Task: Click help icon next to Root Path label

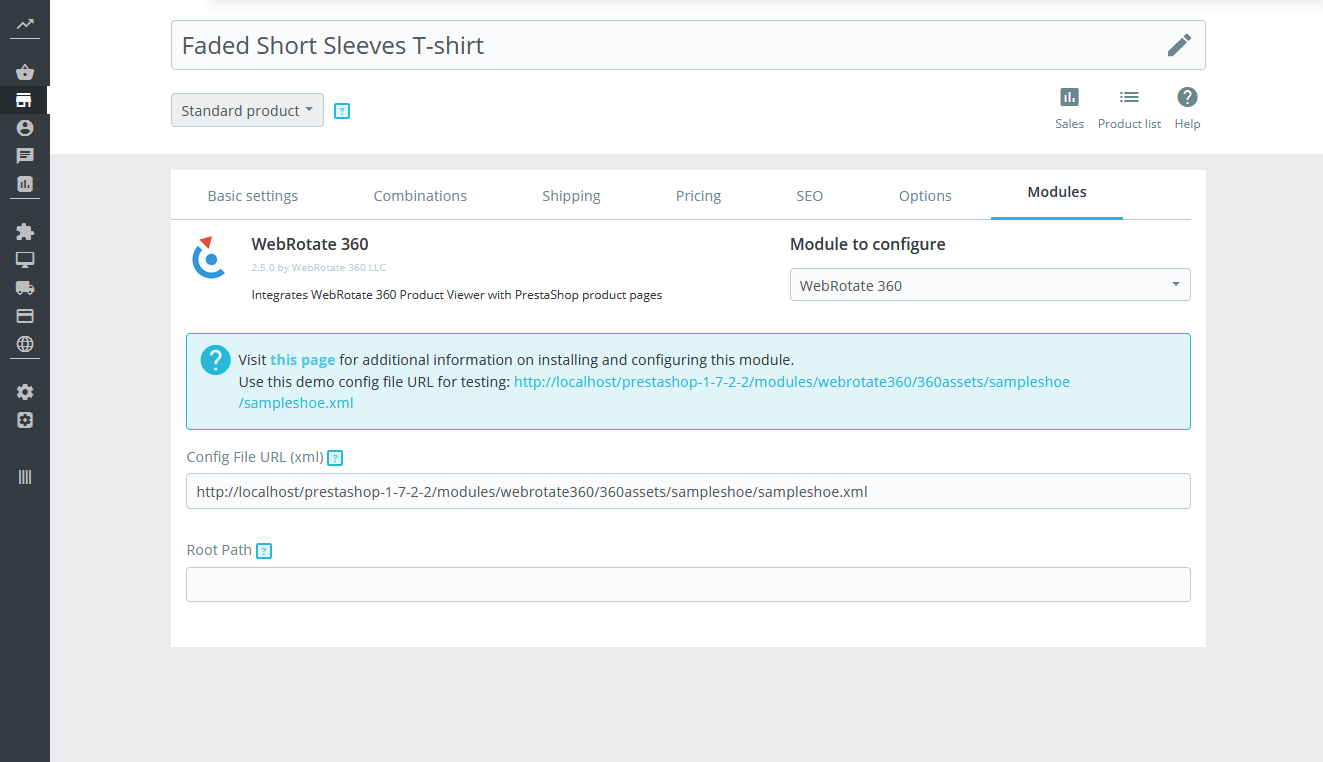Action: (264, 551)
